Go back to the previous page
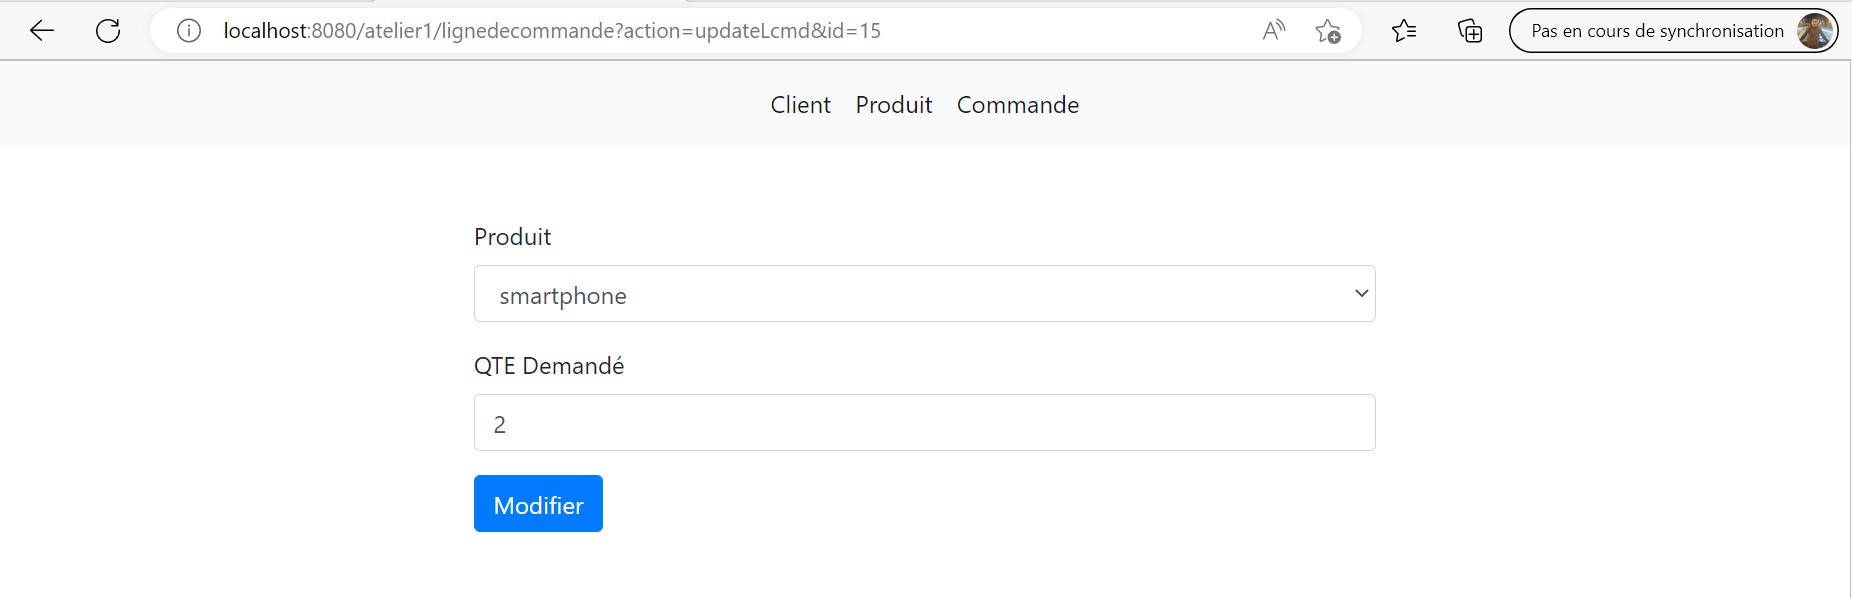The image size is (1852, 598). tap(41, 30)
